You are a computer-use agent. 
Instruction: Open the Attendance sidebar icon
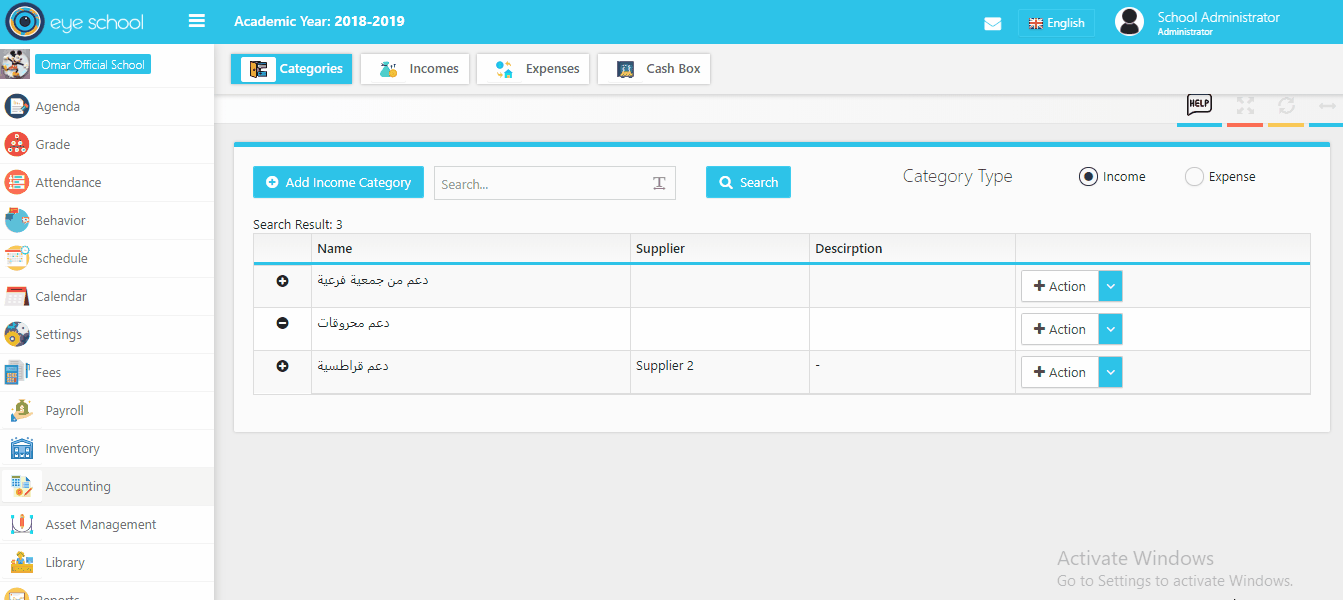coord(17,182)
